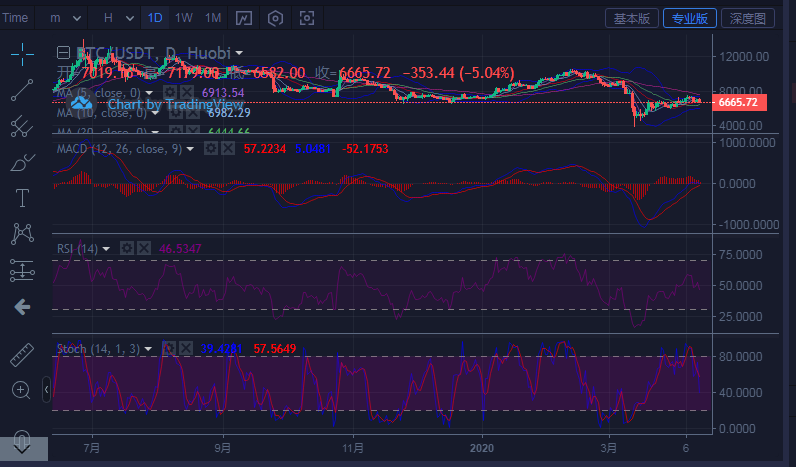Click the 7月 label on time axis

coord(92,448)
